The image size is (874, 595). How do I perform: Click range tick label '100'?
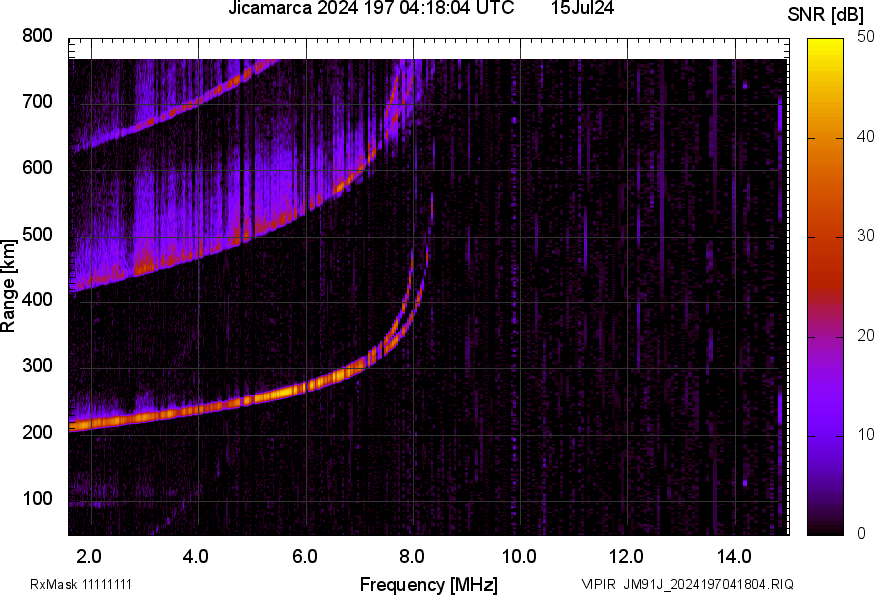(x=37, y=498)
